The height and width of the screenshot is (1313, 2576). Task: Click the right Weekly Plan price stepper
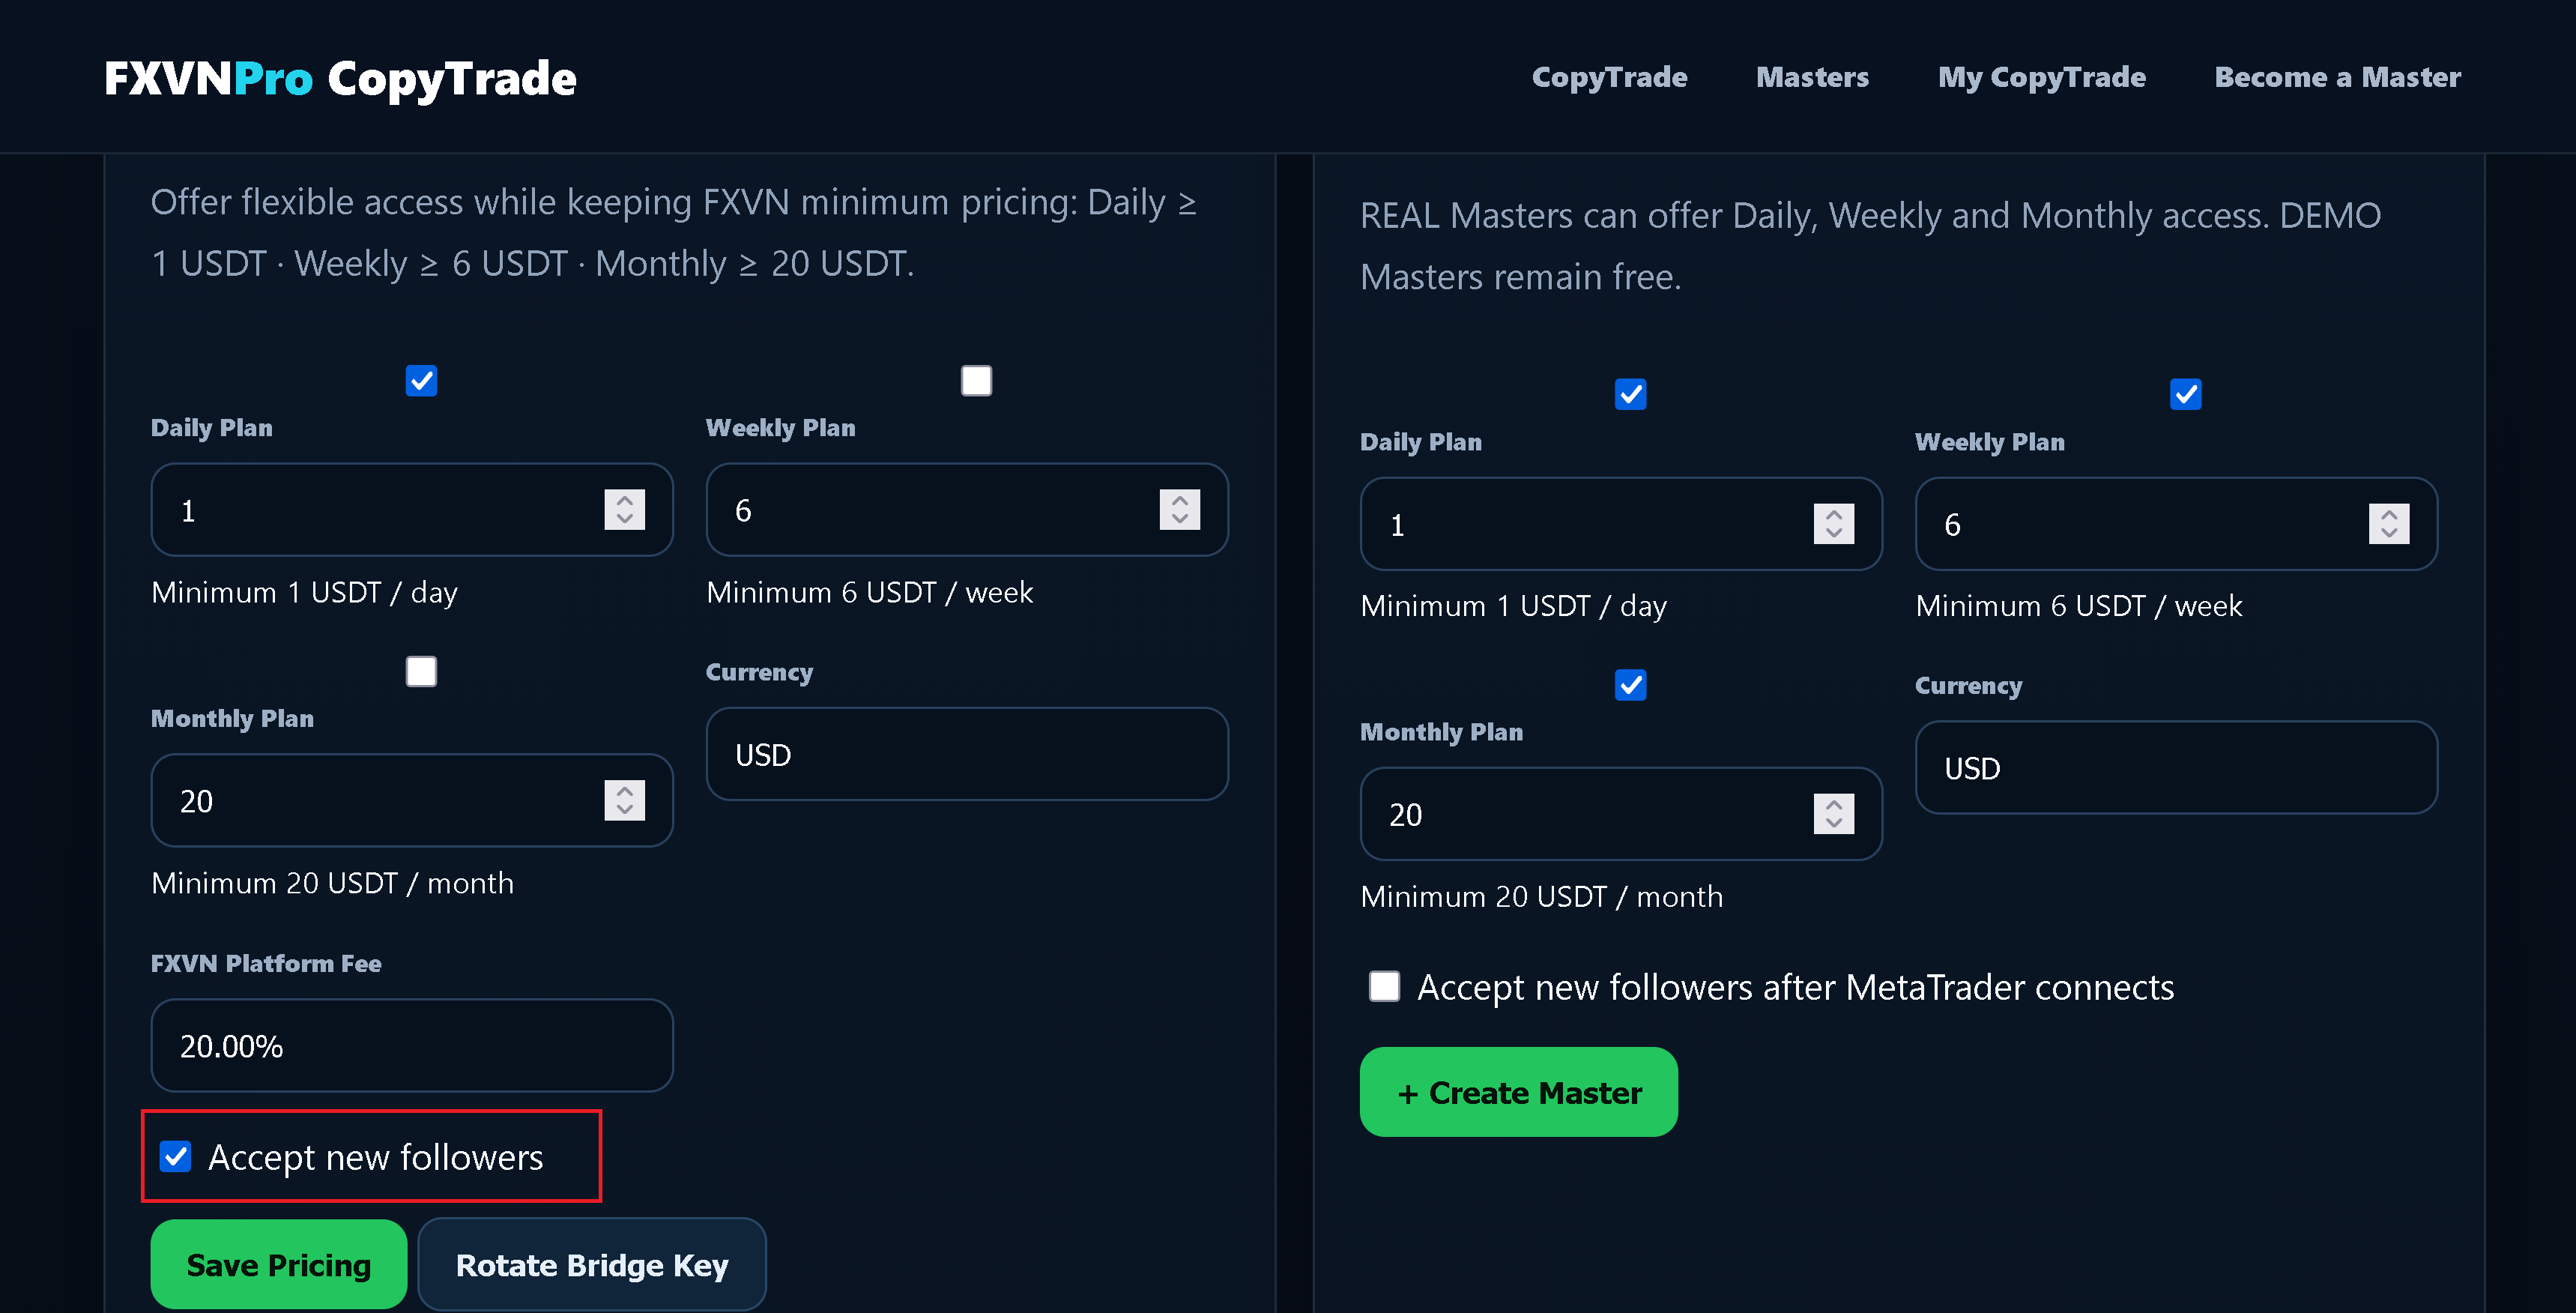point(2388,524)
